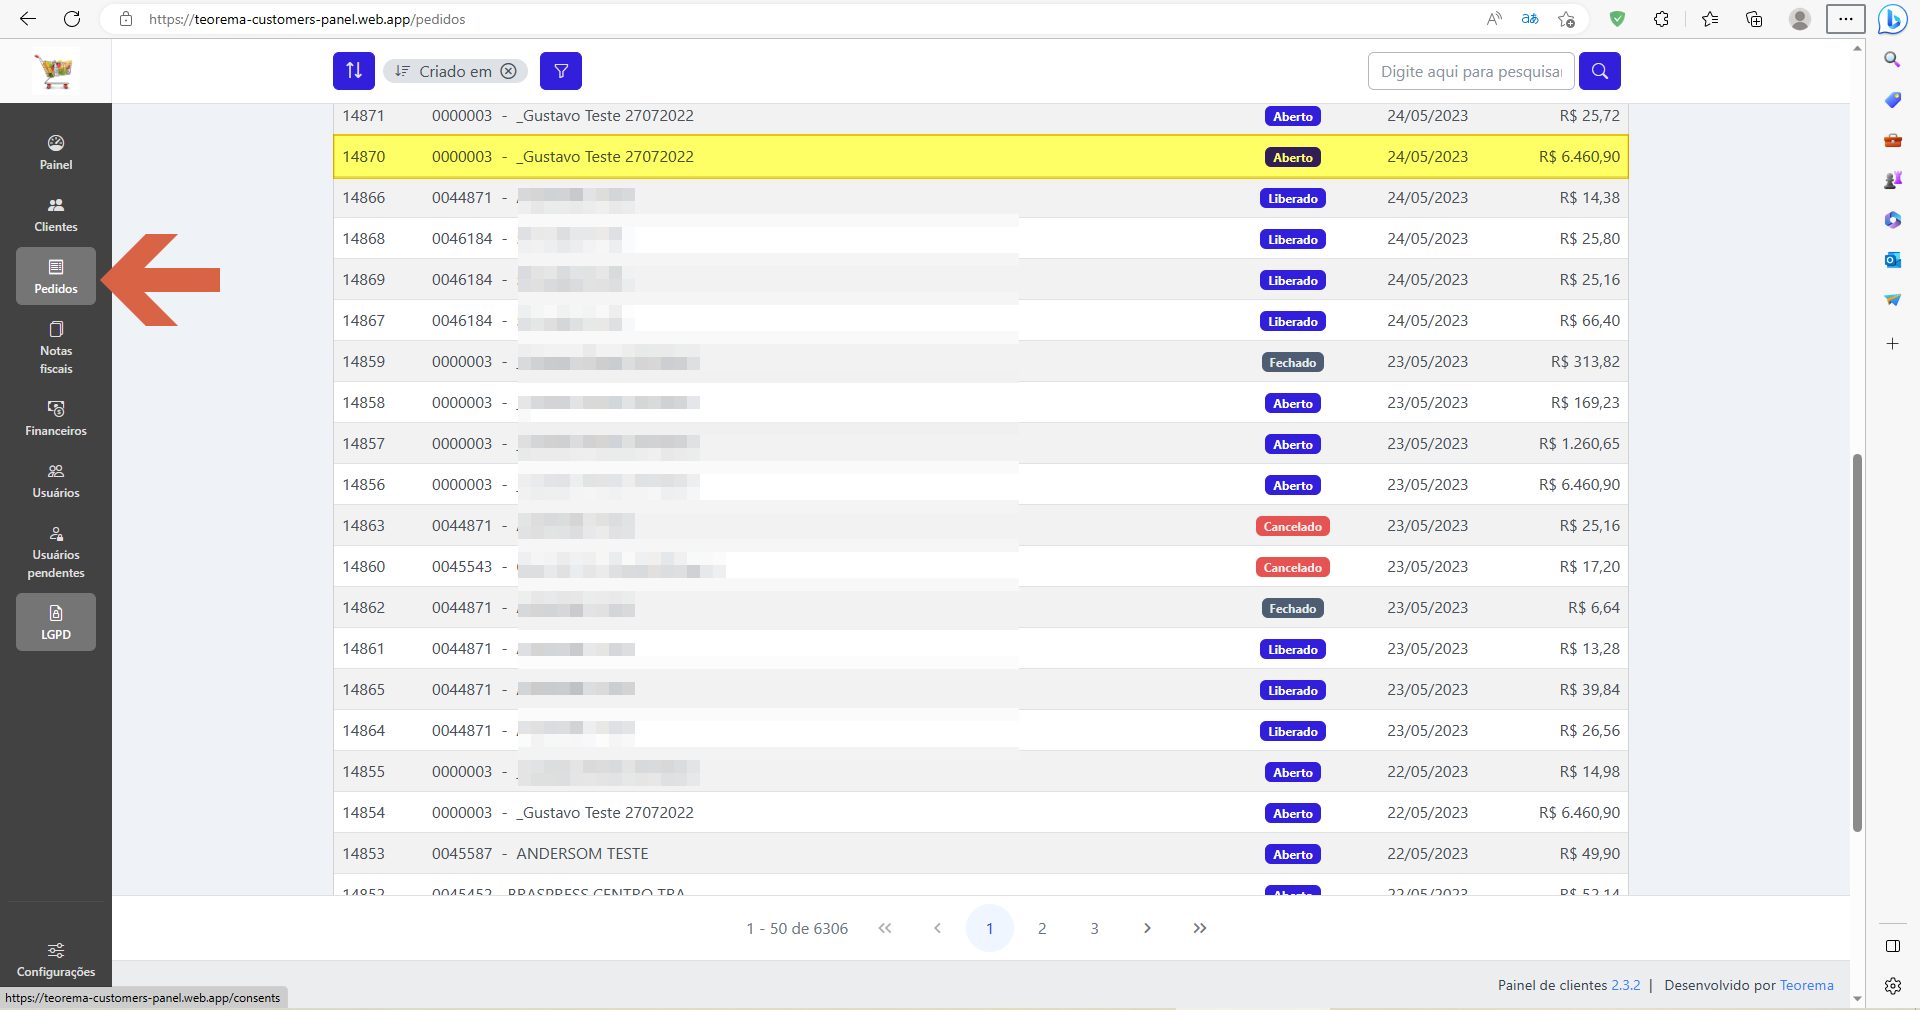Viewport: 1920px width, 1010px height.
Task: Jump to first page double arrow
Action: tap(885, 928)
